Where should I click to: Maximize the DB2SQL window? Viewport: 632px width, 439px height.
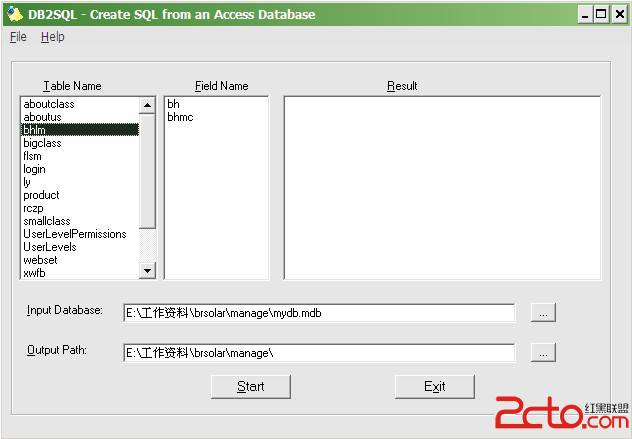(601, 15)
